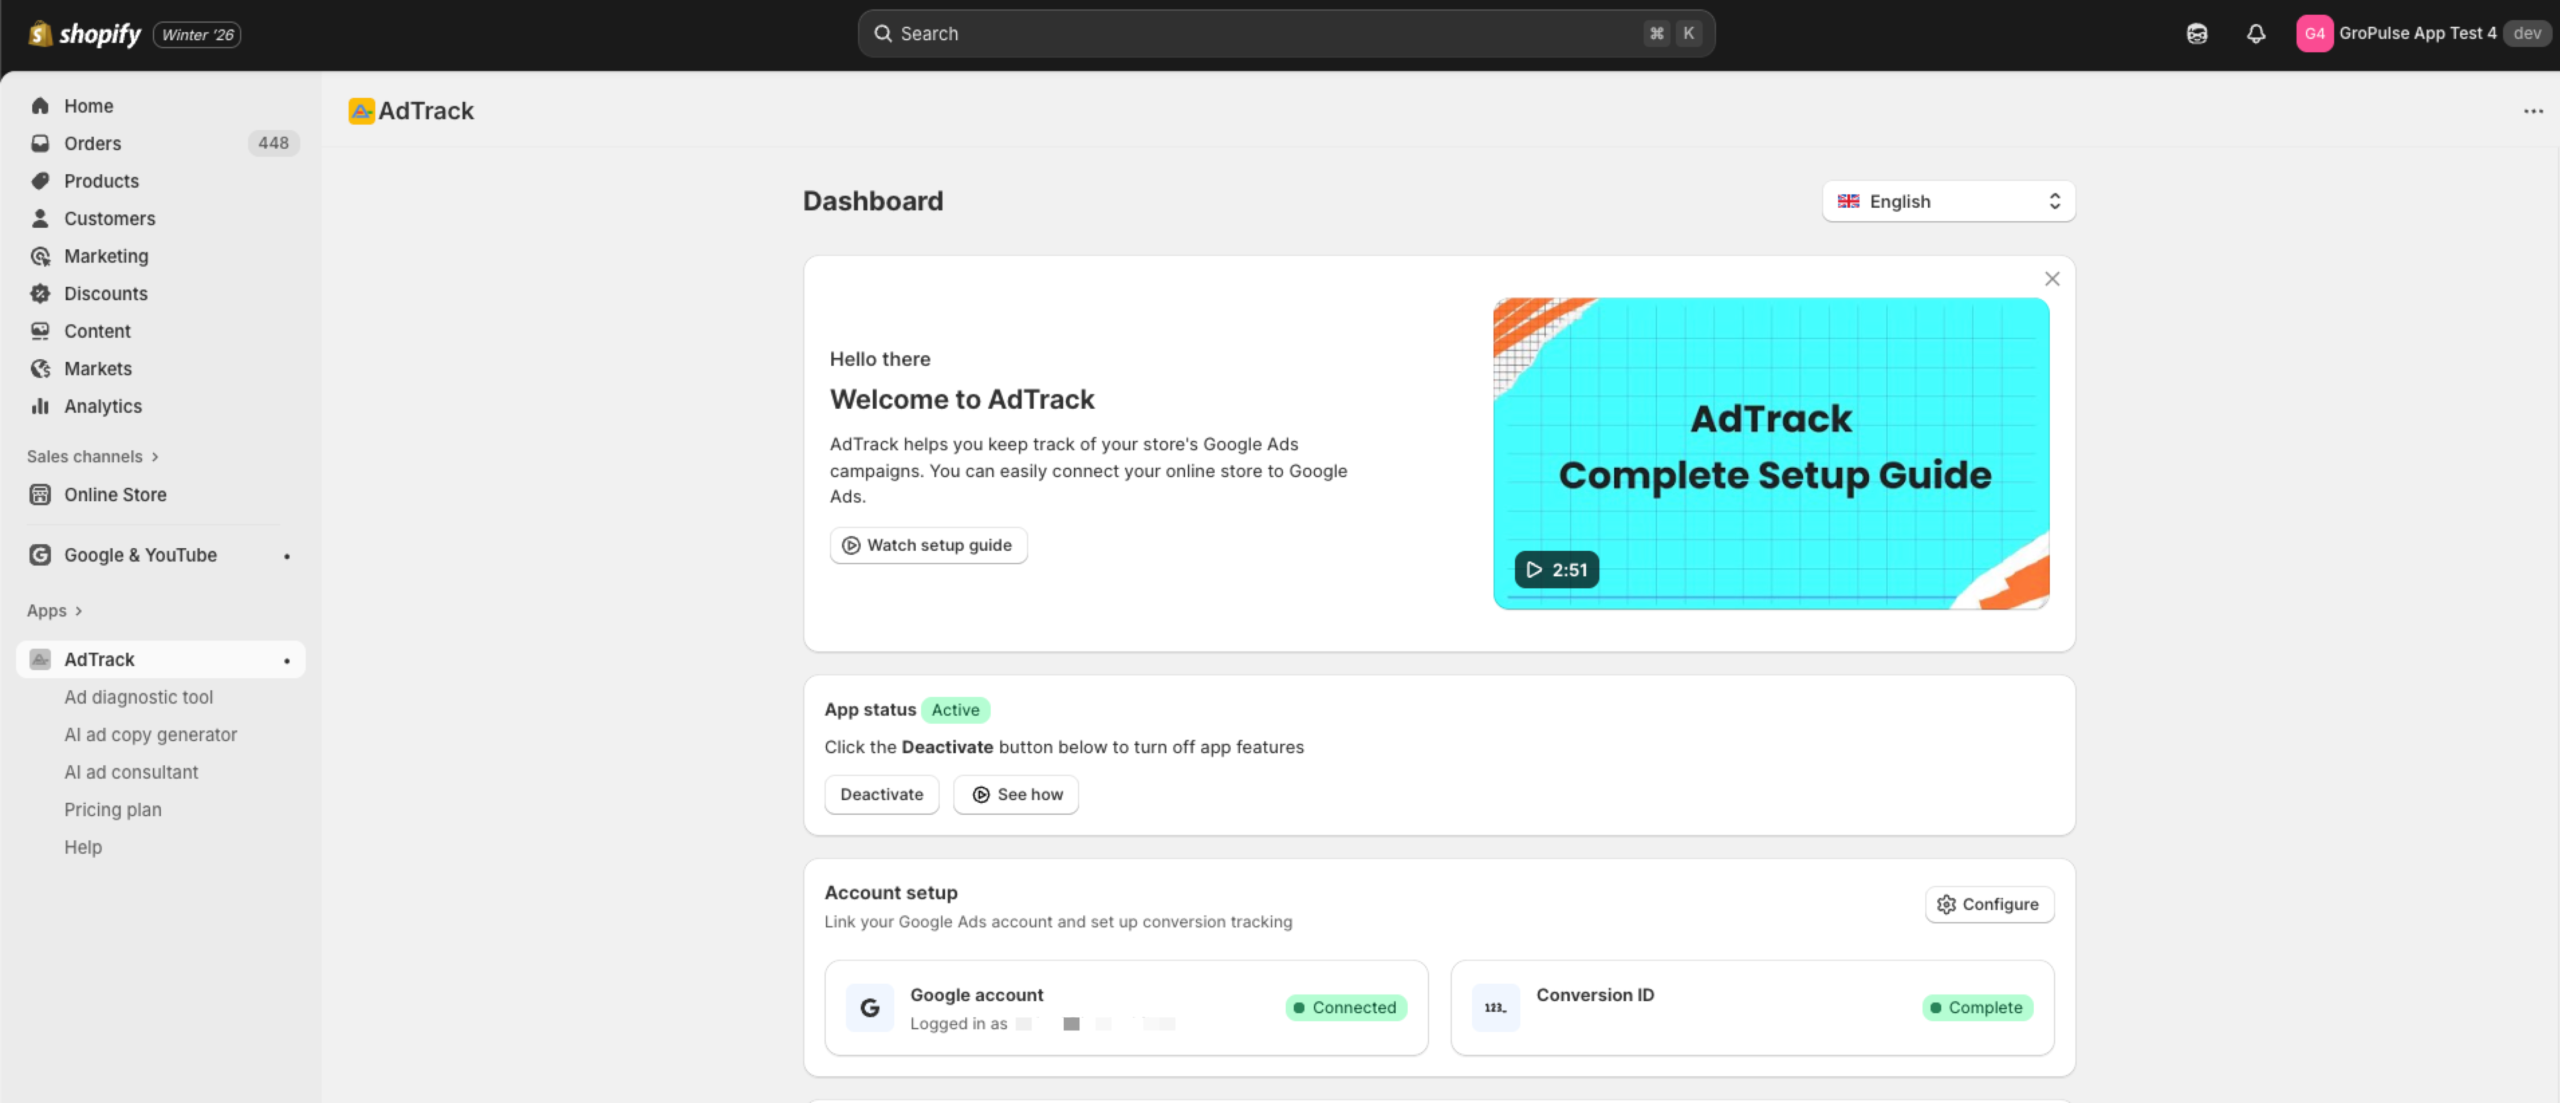Screen dimensions: 2560x1103
Task: Click the Customers icon
Action: point(40,218)
